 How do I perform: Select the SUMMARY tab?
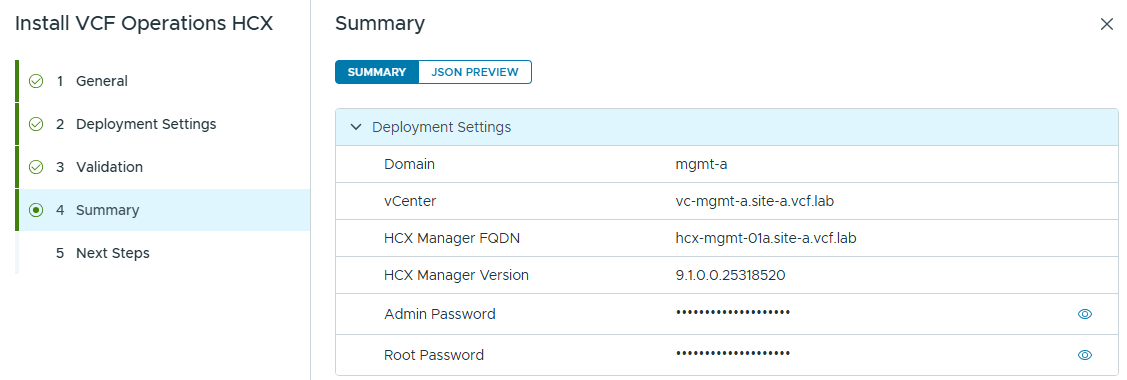377,72
